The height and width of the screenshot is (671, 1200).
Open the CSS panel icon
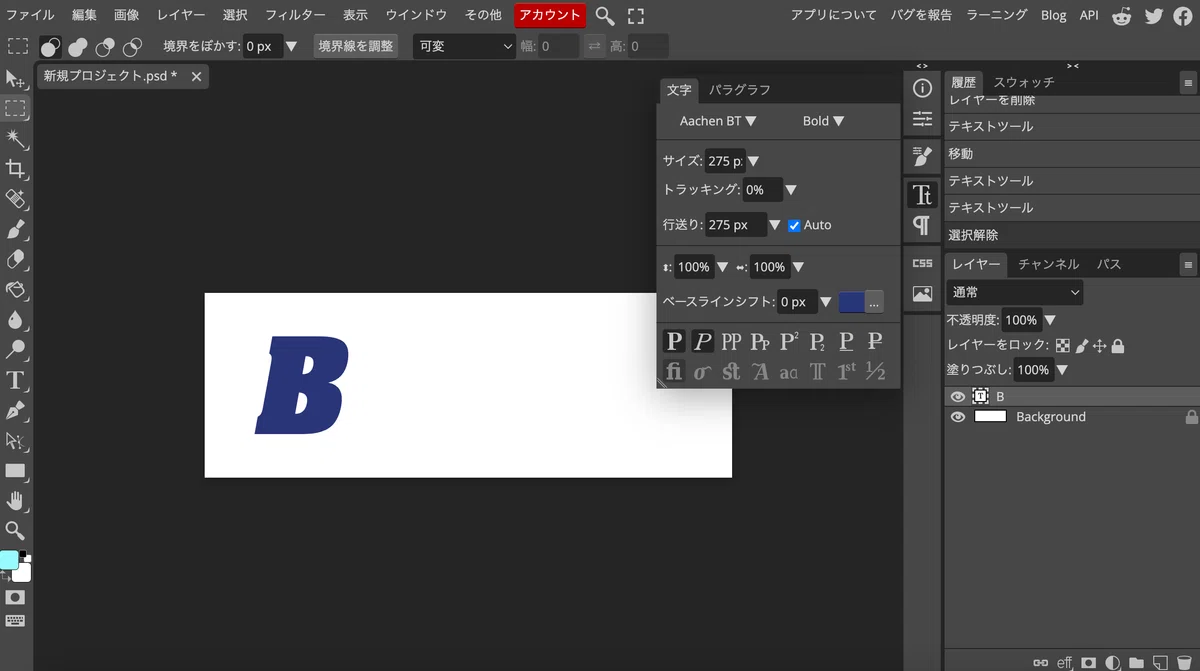point(922,263)
